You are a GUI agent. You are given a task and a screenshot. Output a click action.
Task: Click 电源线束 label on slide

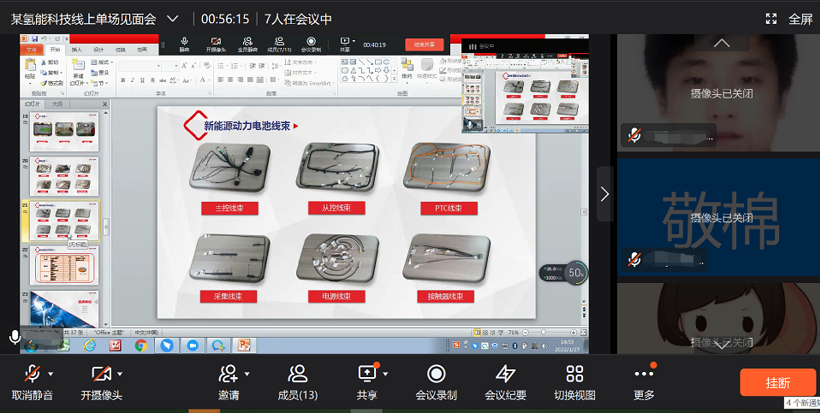337,296
